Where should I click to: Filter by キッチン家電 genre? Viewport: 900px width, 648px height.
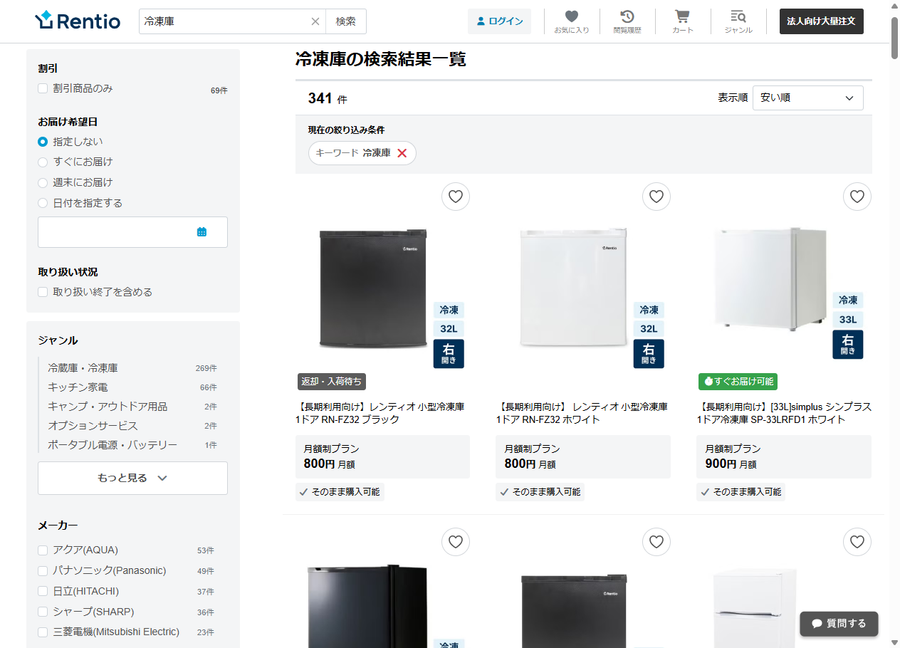77,387
